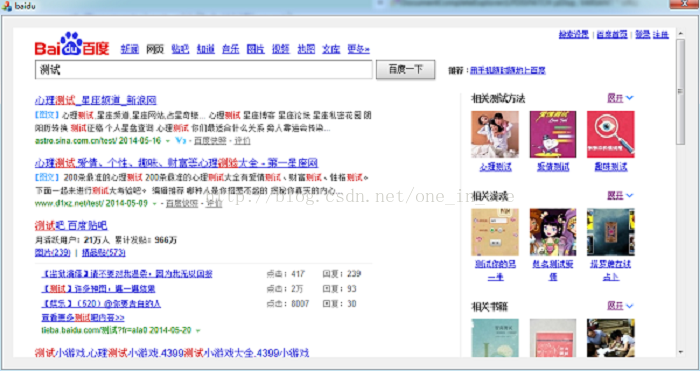The image size is (700, 371).
Task: Open the 知道 zhidao tab
Action: click(206, 49)
